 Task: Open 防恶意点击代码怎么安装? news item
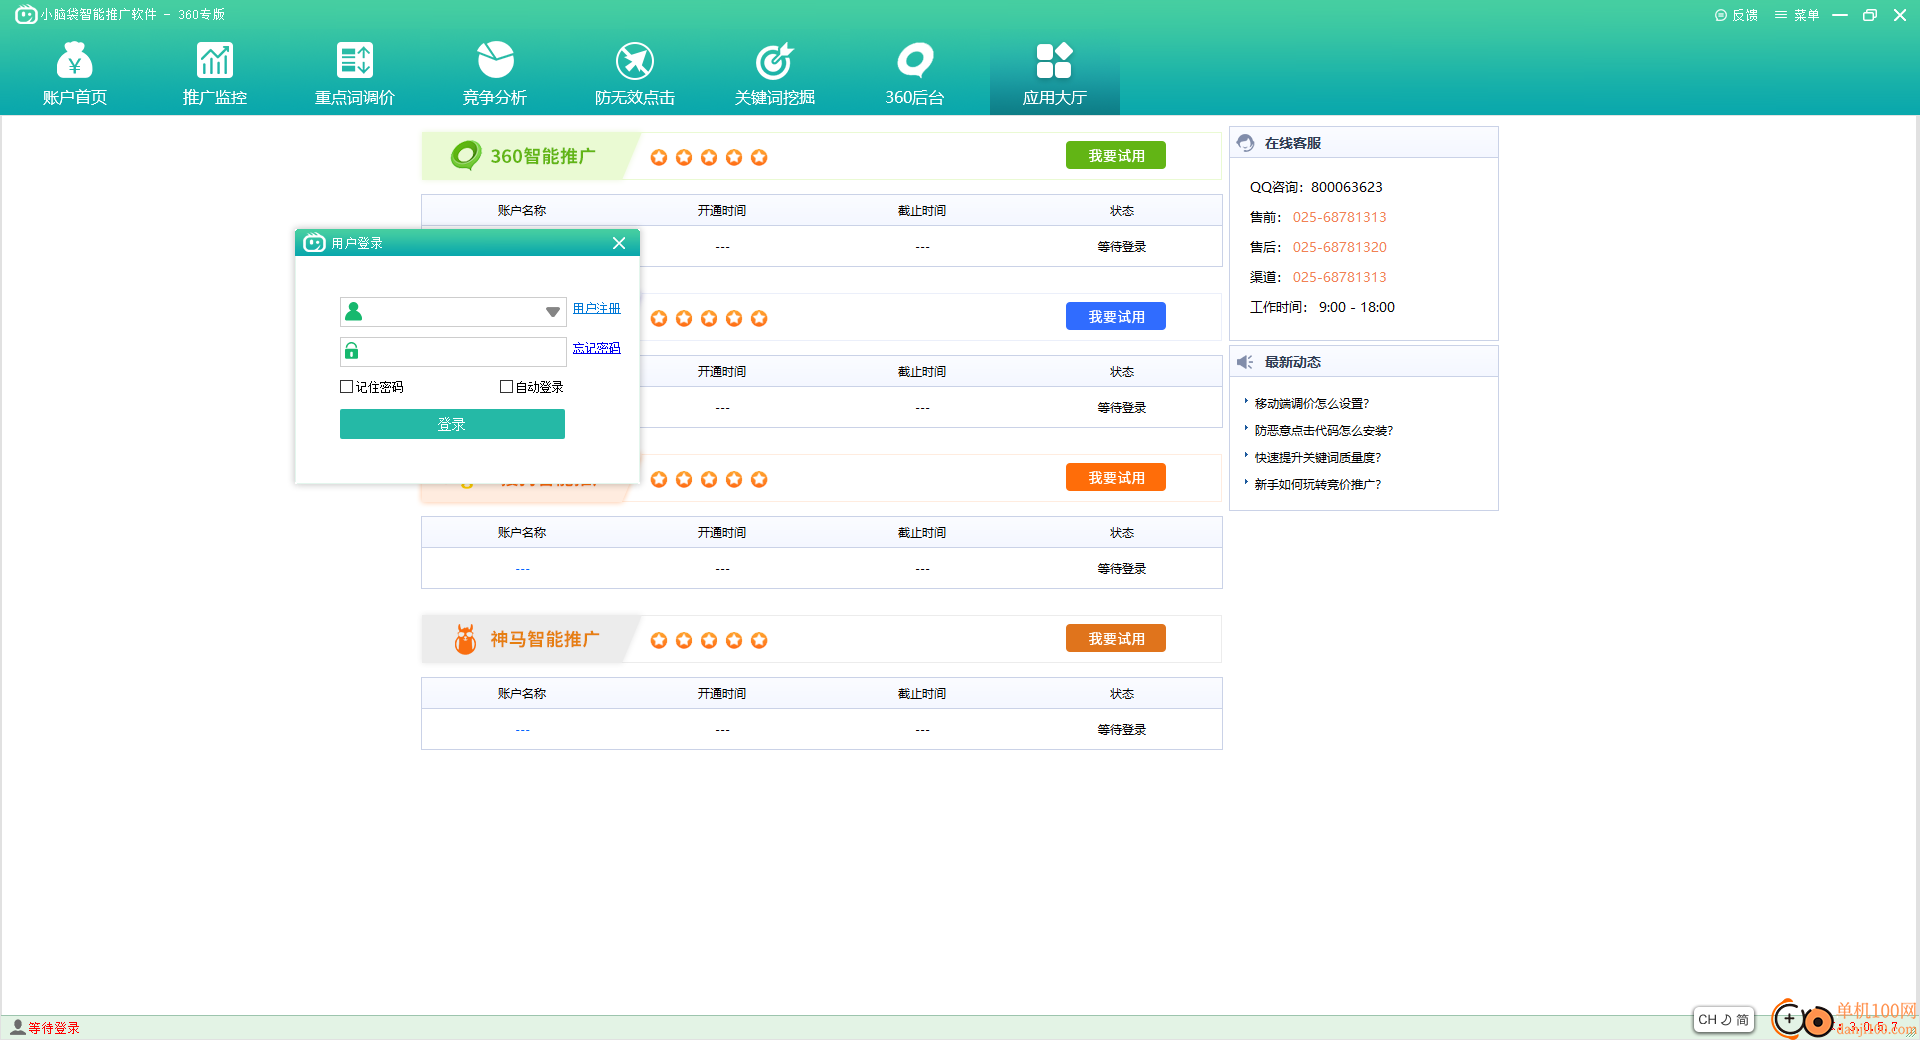coord(1324,431)
